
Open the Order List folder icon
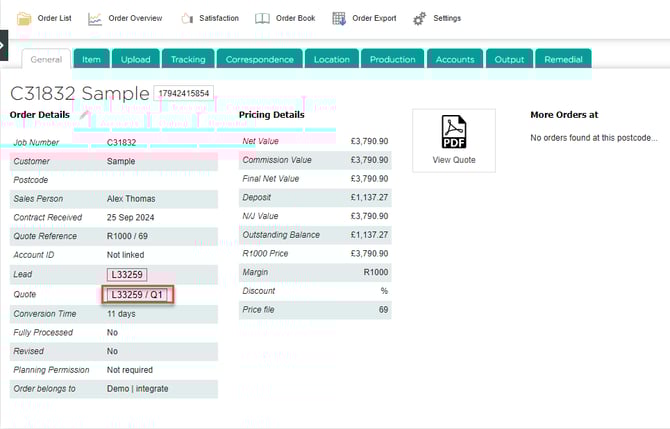(23, 18)
